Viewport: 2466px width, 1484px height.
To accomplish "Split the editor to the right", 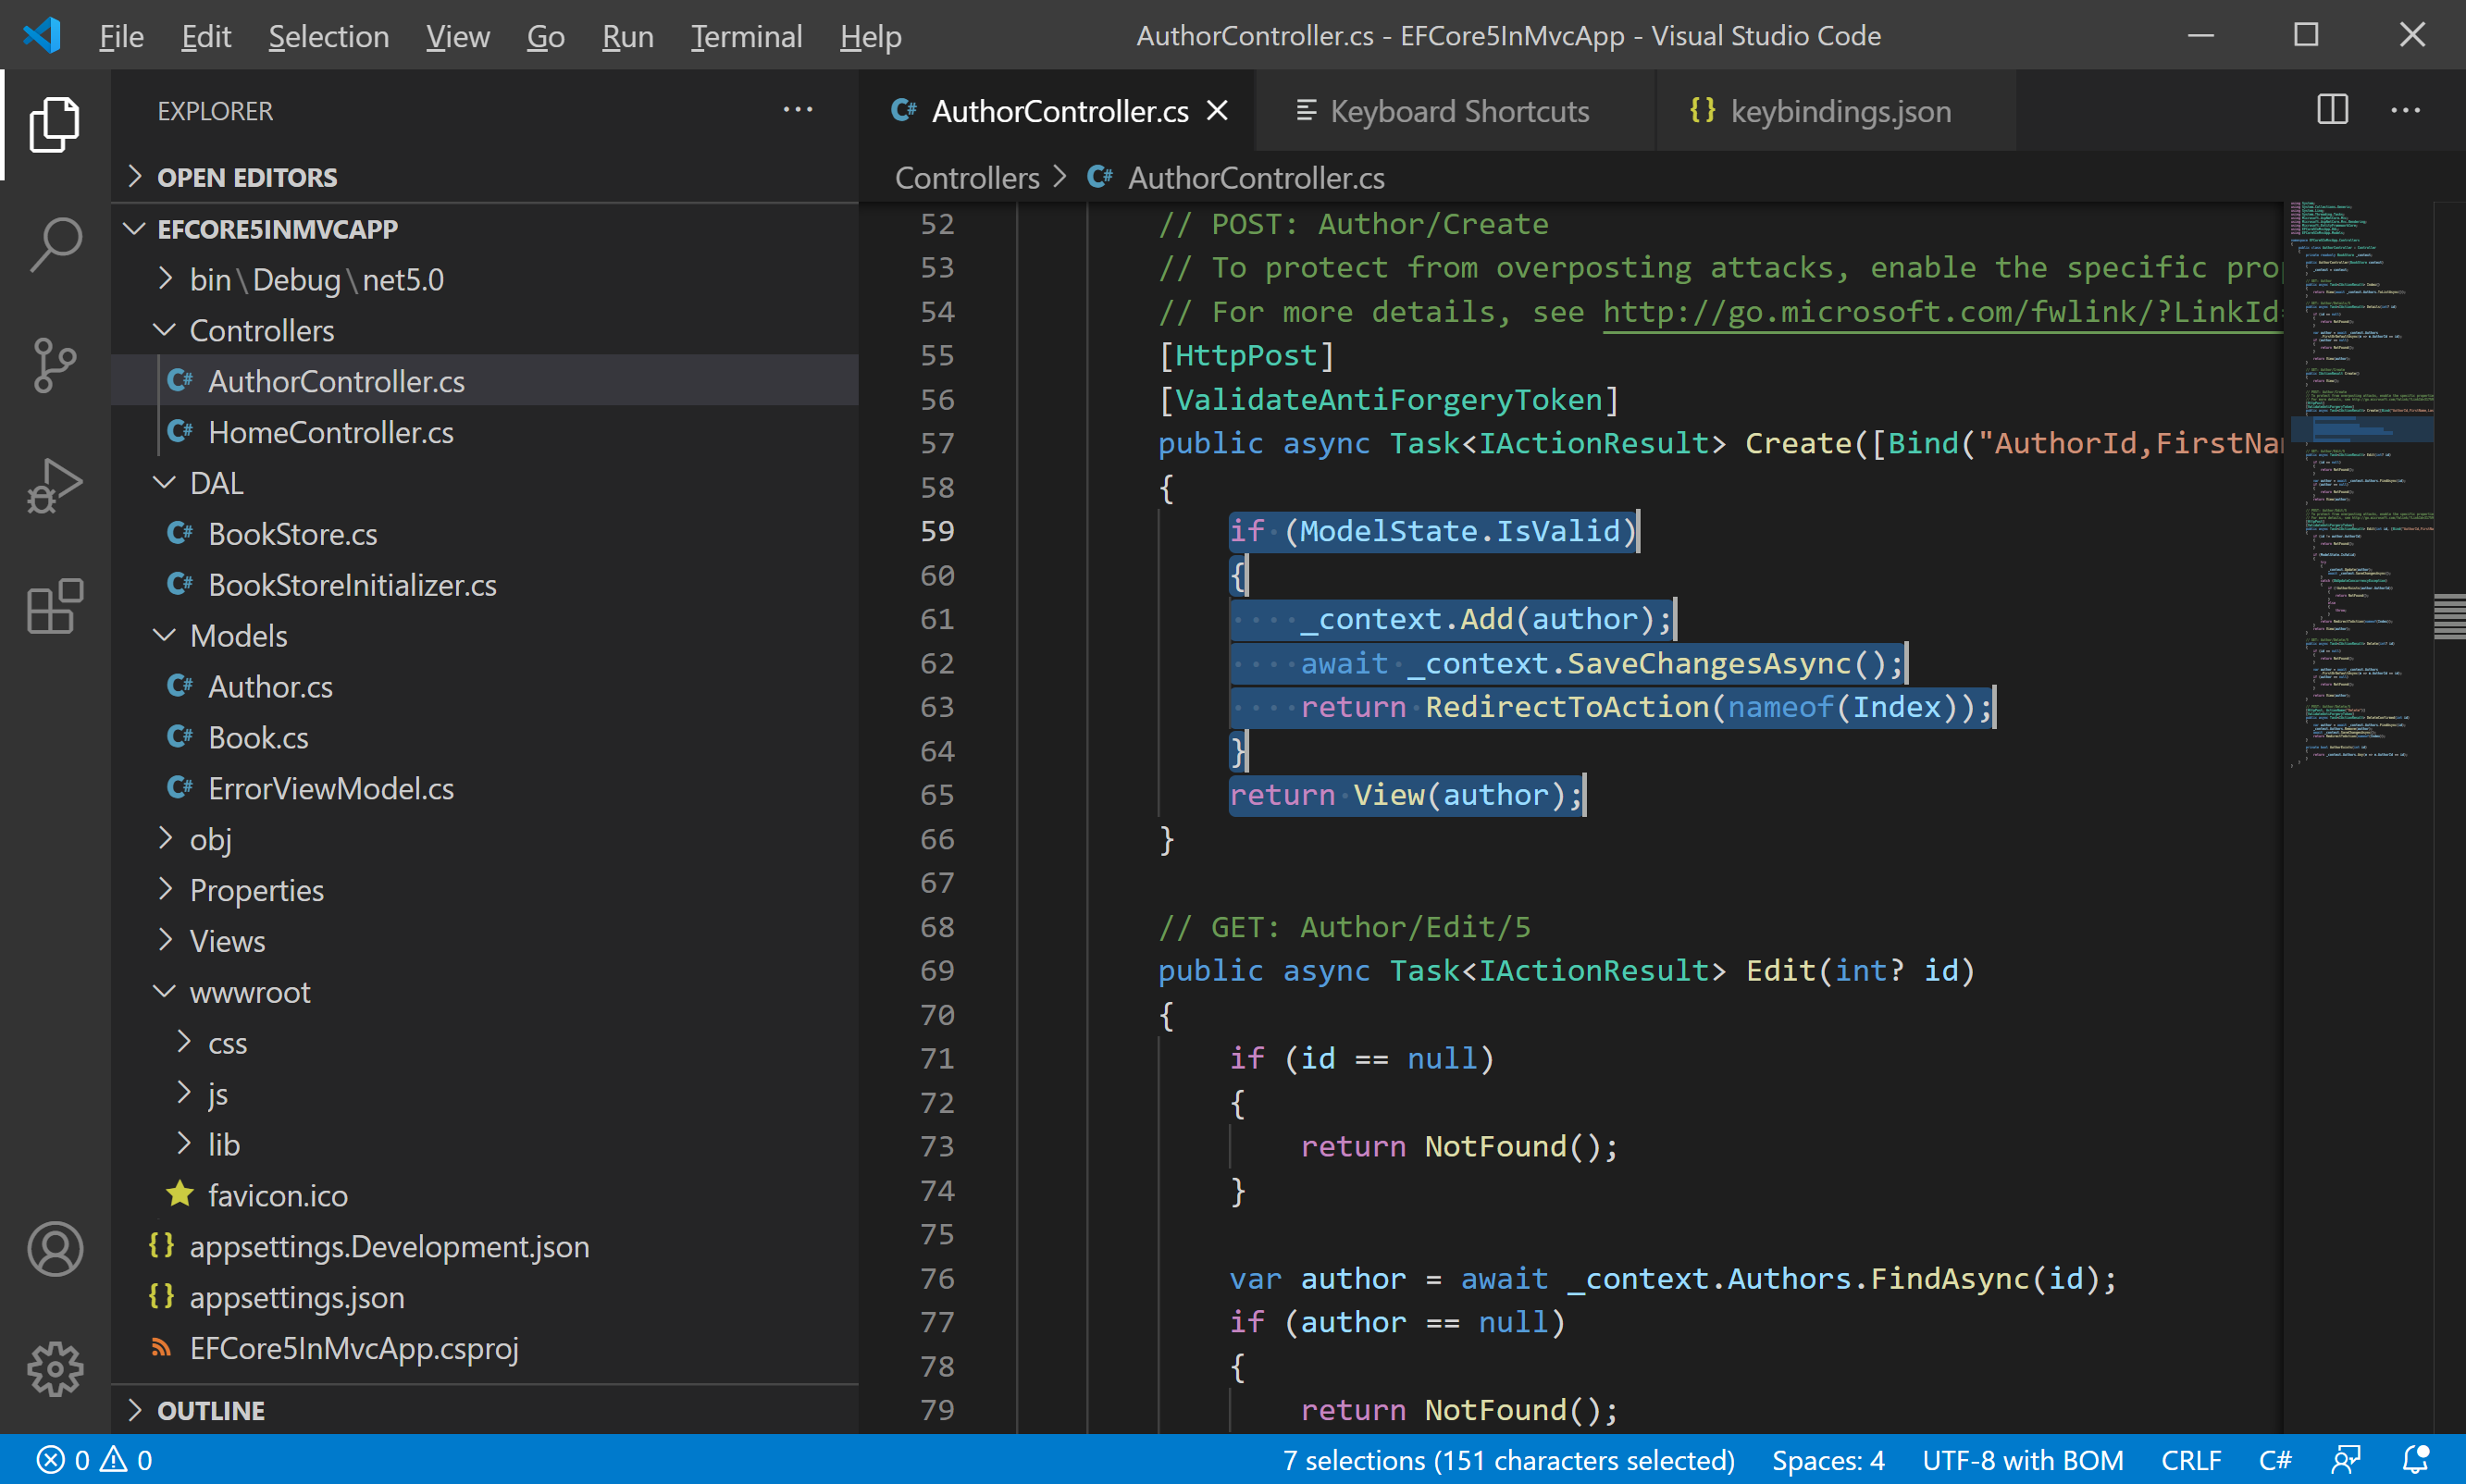I will point(2331,110).
